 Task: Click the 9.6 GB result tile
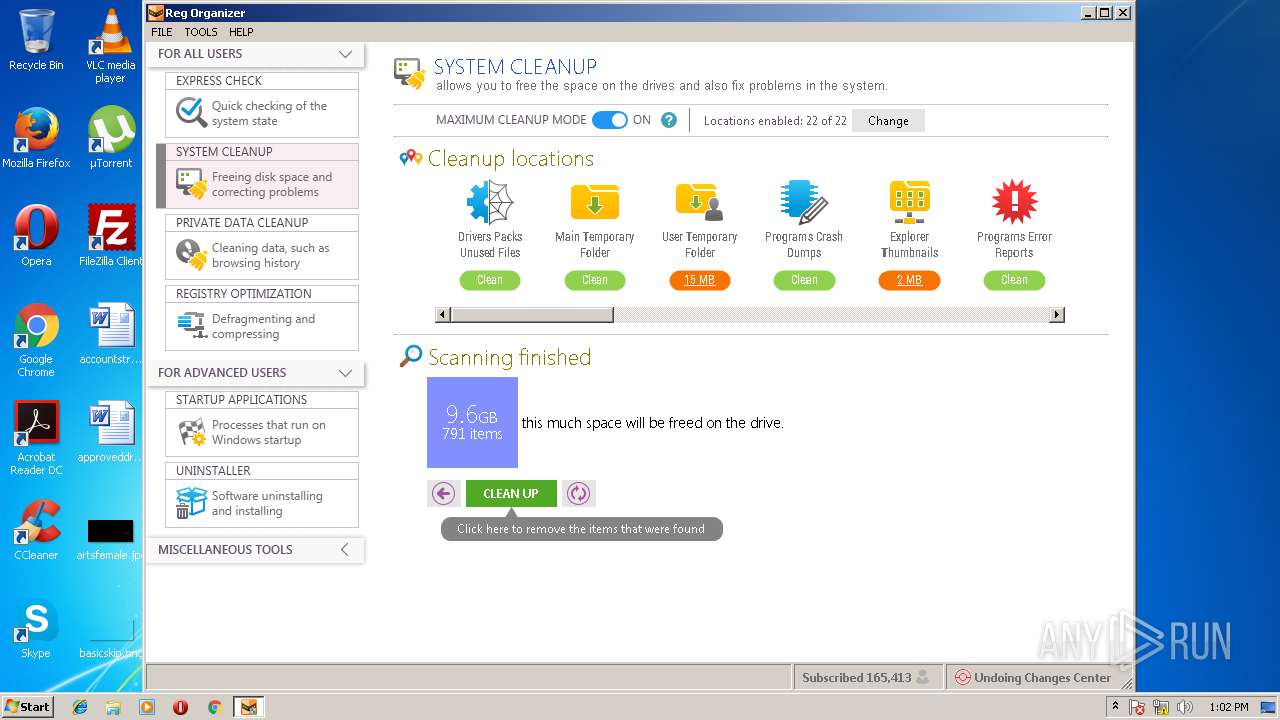pyautogui.click(x=472, y=422)
